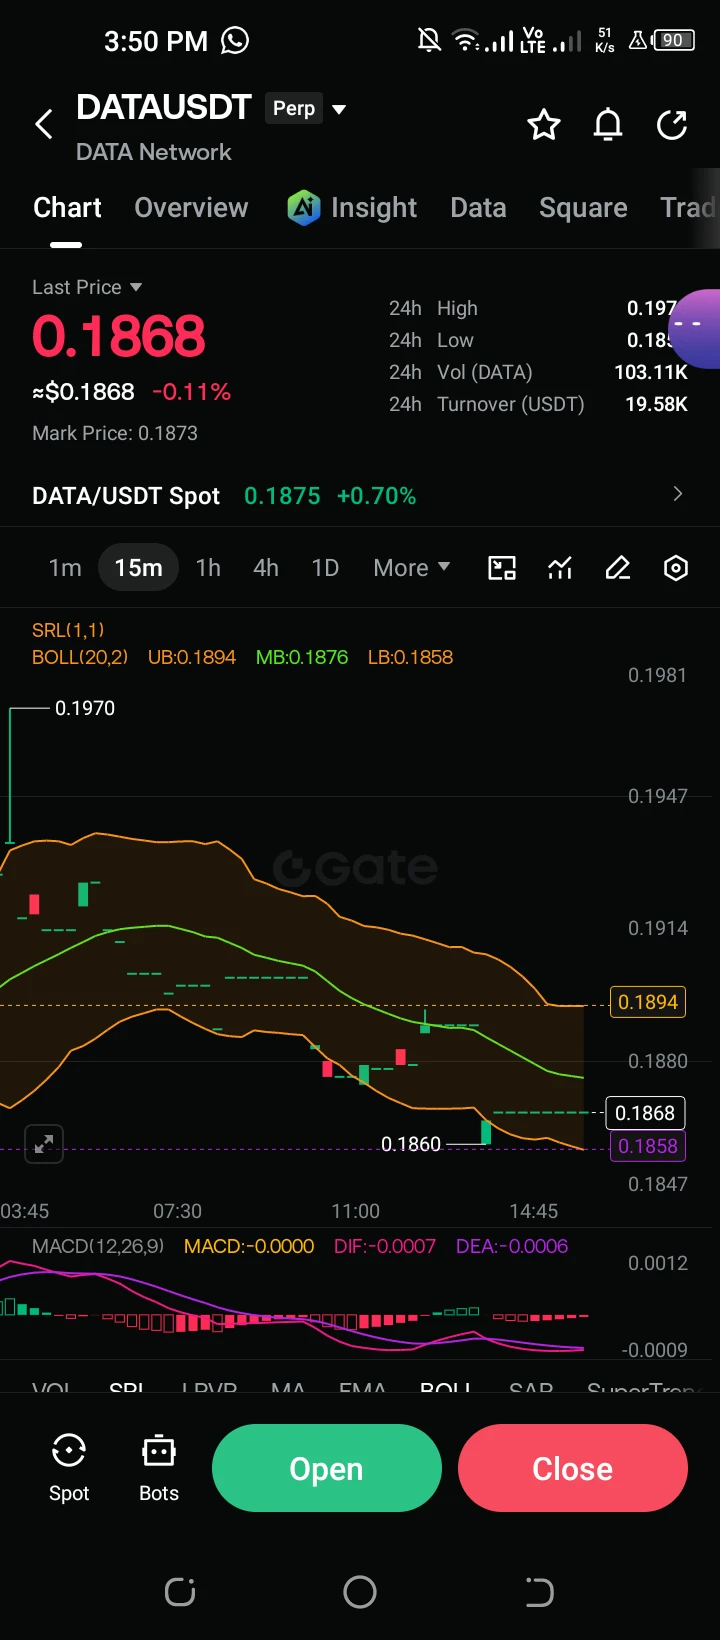The image size is (720, 1640).
Task: Tap the Close position button
Action: point(573,1468)
